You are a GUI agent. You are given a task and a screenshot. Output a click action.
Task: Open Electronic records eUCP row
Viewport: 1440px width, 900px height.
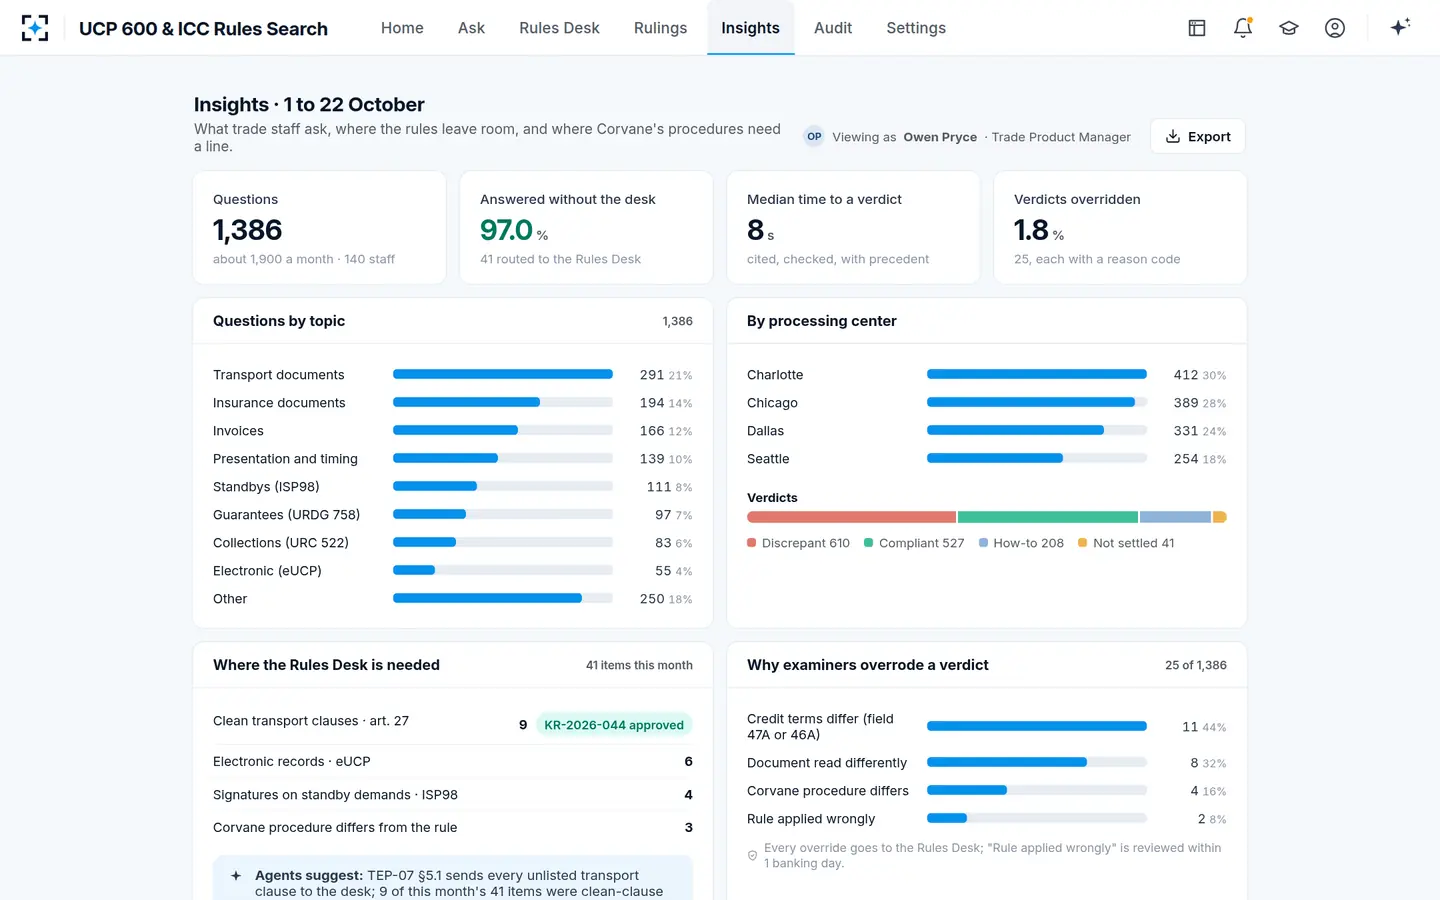coord(453,762)
